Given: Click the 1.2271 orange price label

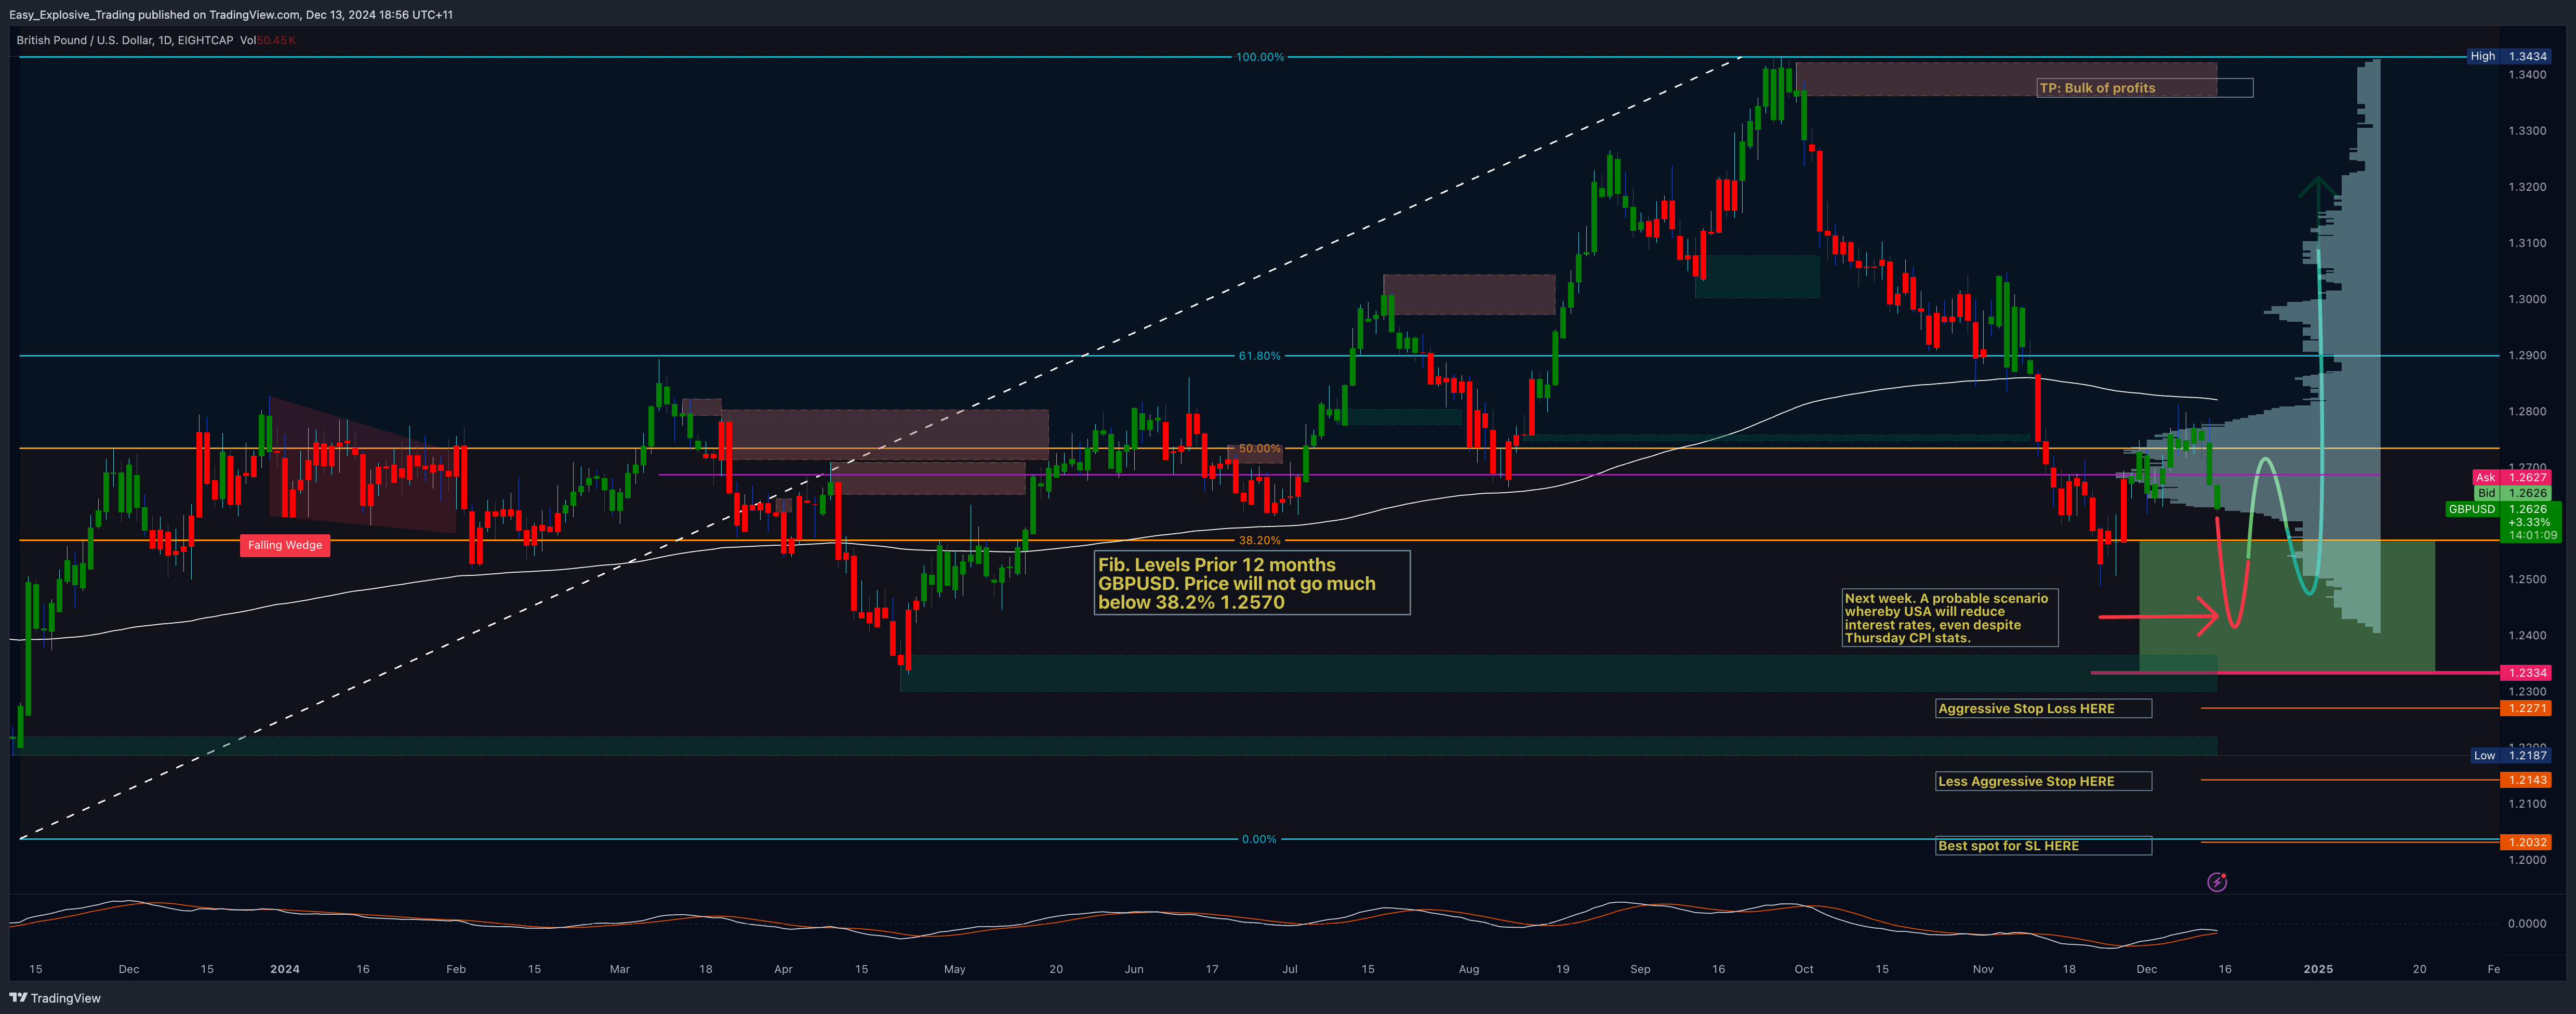Looking at the screenshot, I should pyautogui.click(x=2525, y=708).
